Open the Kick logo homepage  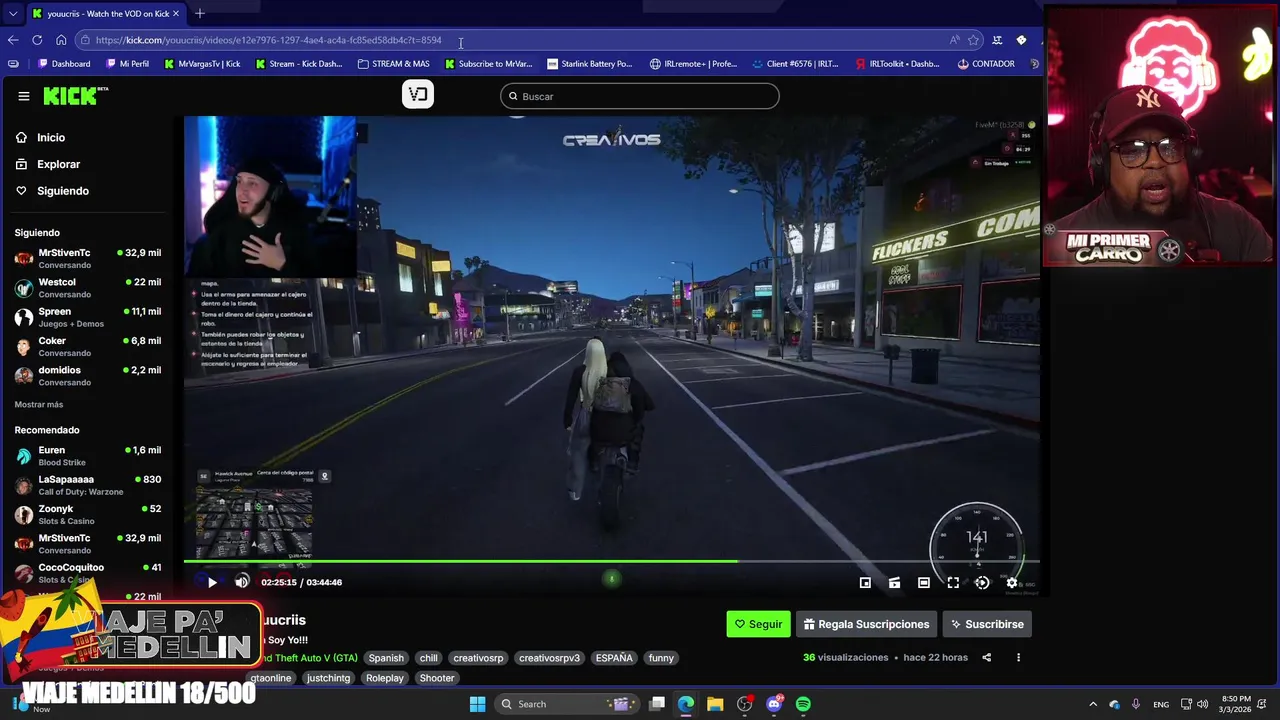[75, 96]
